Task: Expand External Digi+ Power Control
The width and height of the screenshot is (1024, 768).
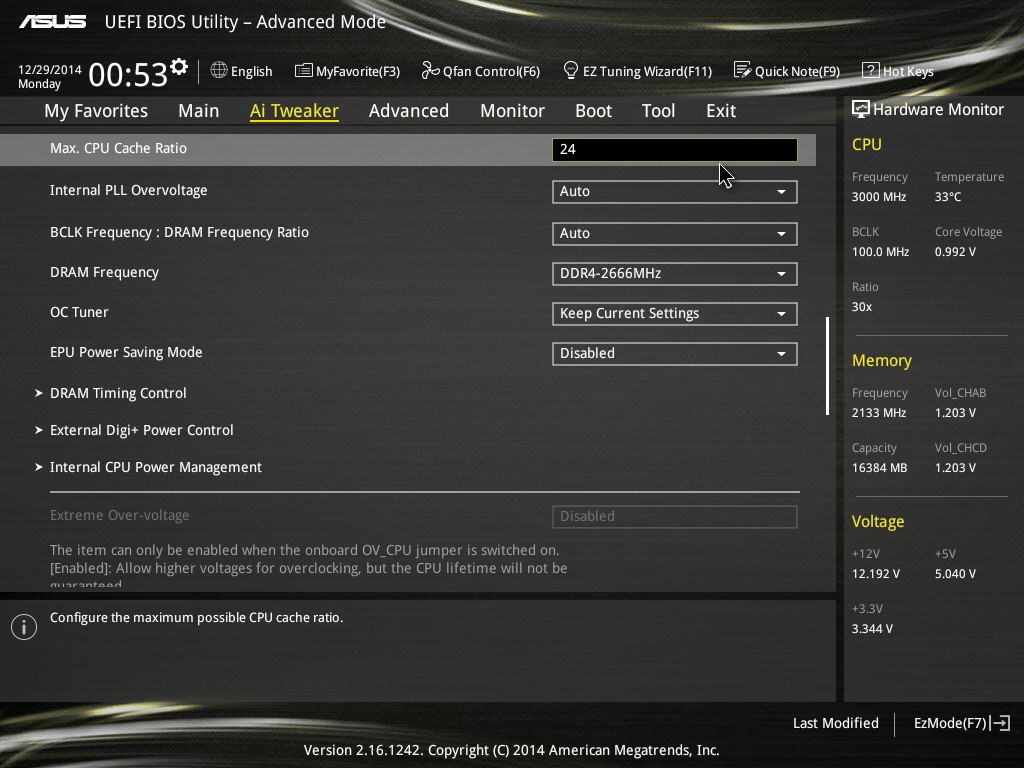Action: (x=142, y=430)
